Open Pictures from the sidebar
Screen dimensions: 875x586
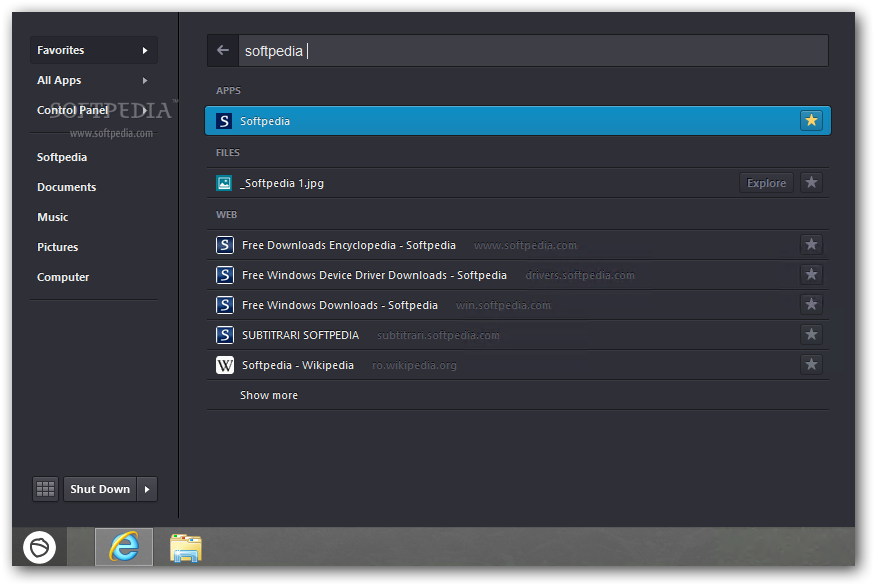(x=57, y=247)
